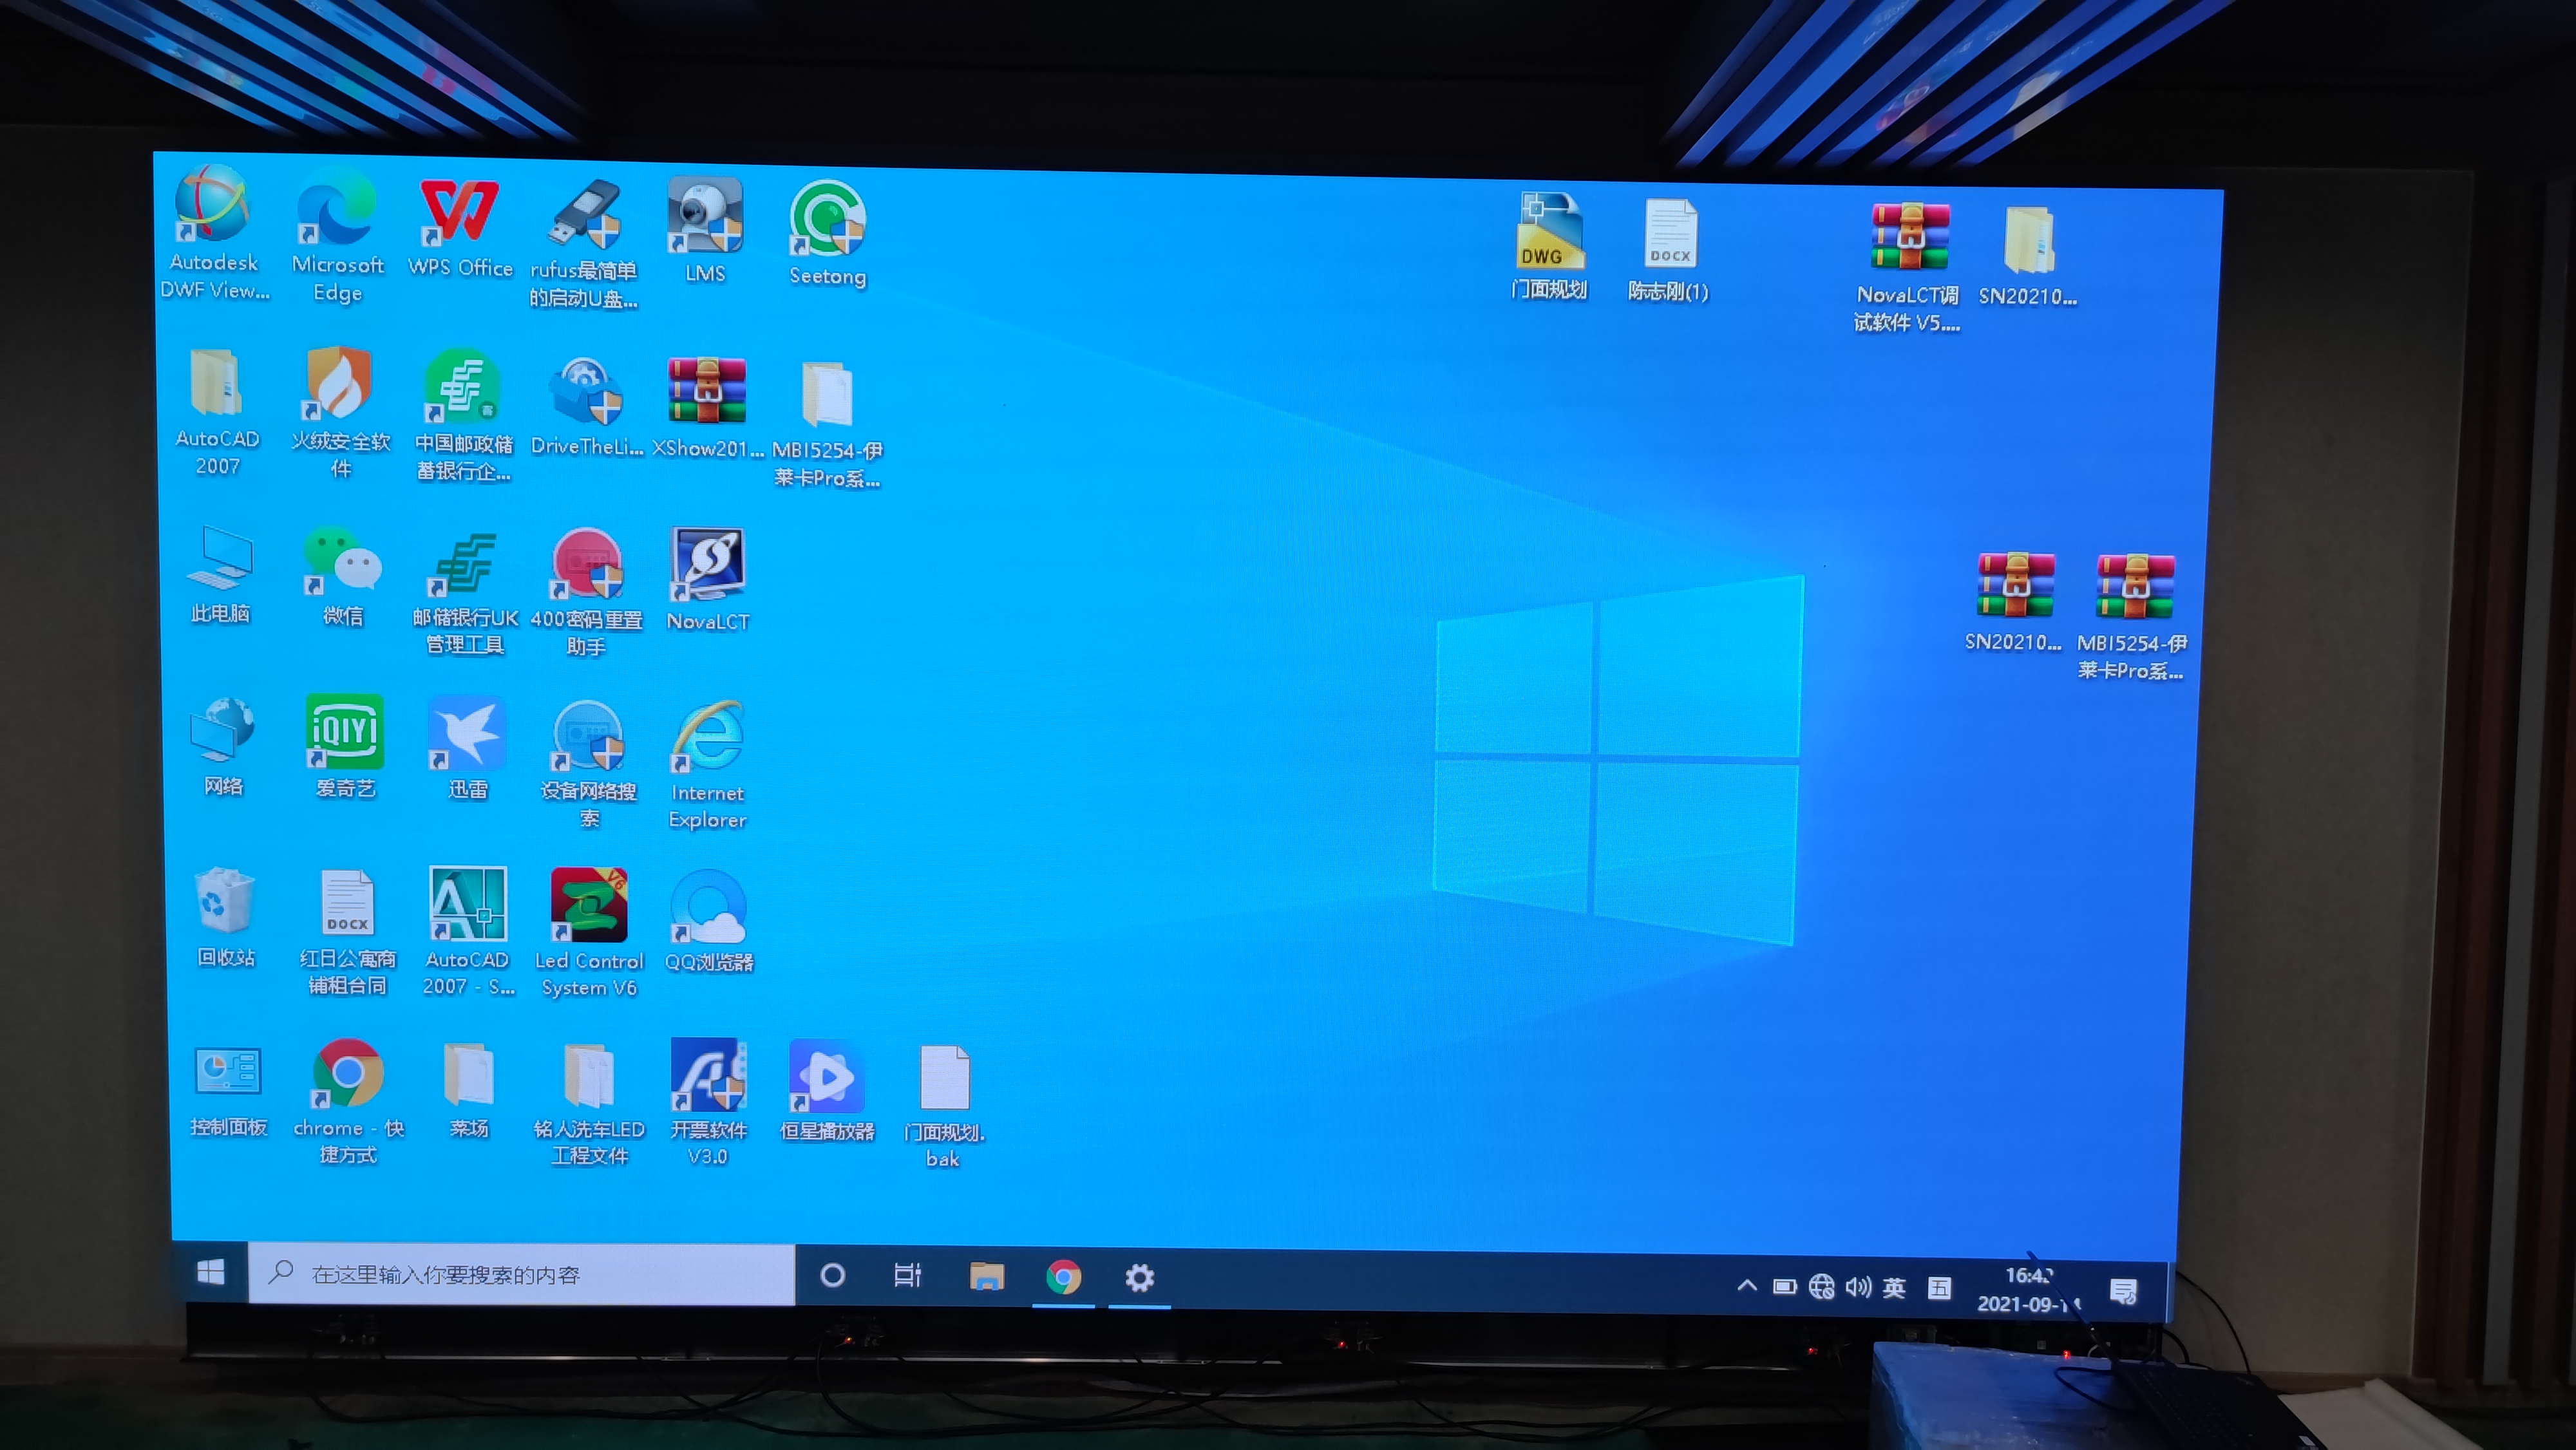This screenshot has height=1450, width=2576.
Task: Open the volume control in the tray
Action: pyautogui.click(x=1858, y=1287)
